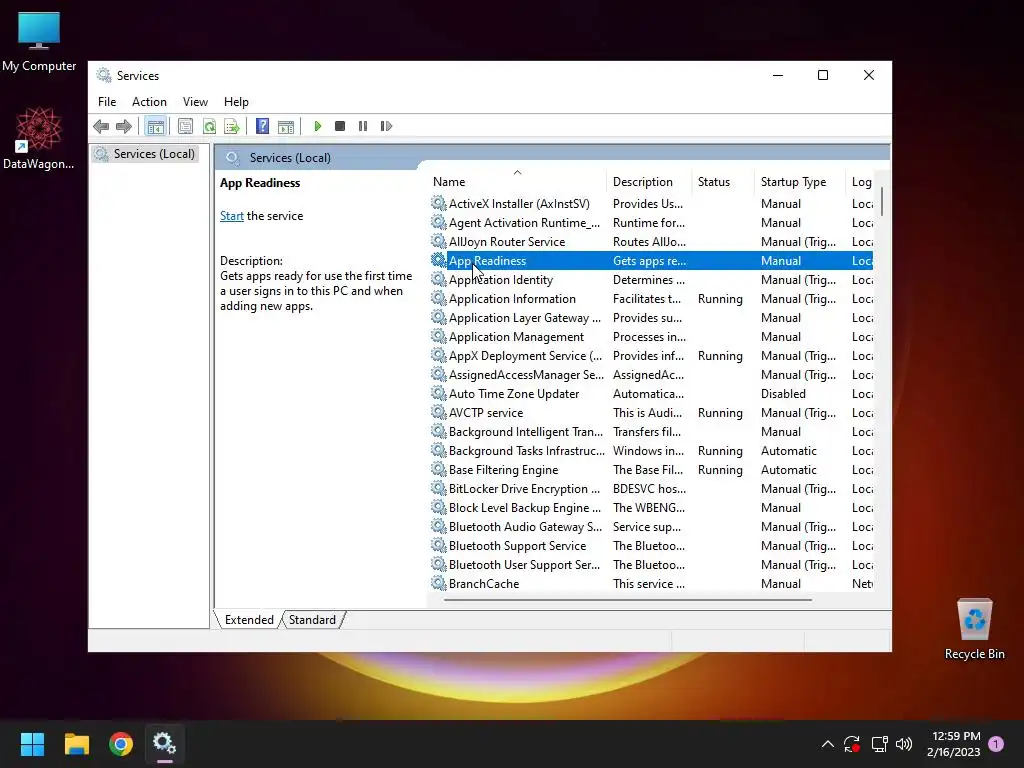
Task: Select the Bluetooth Support Service row
Action: click(x=651, y=545)
